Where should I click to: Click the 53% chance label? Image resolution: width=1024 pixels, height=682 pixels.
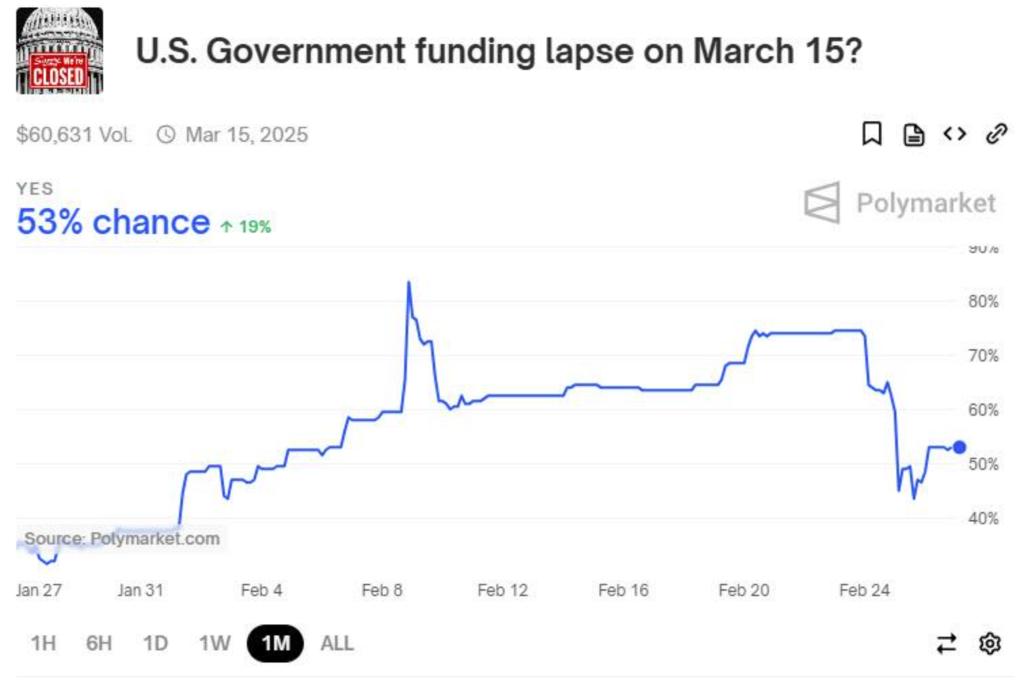coord(113,222)
